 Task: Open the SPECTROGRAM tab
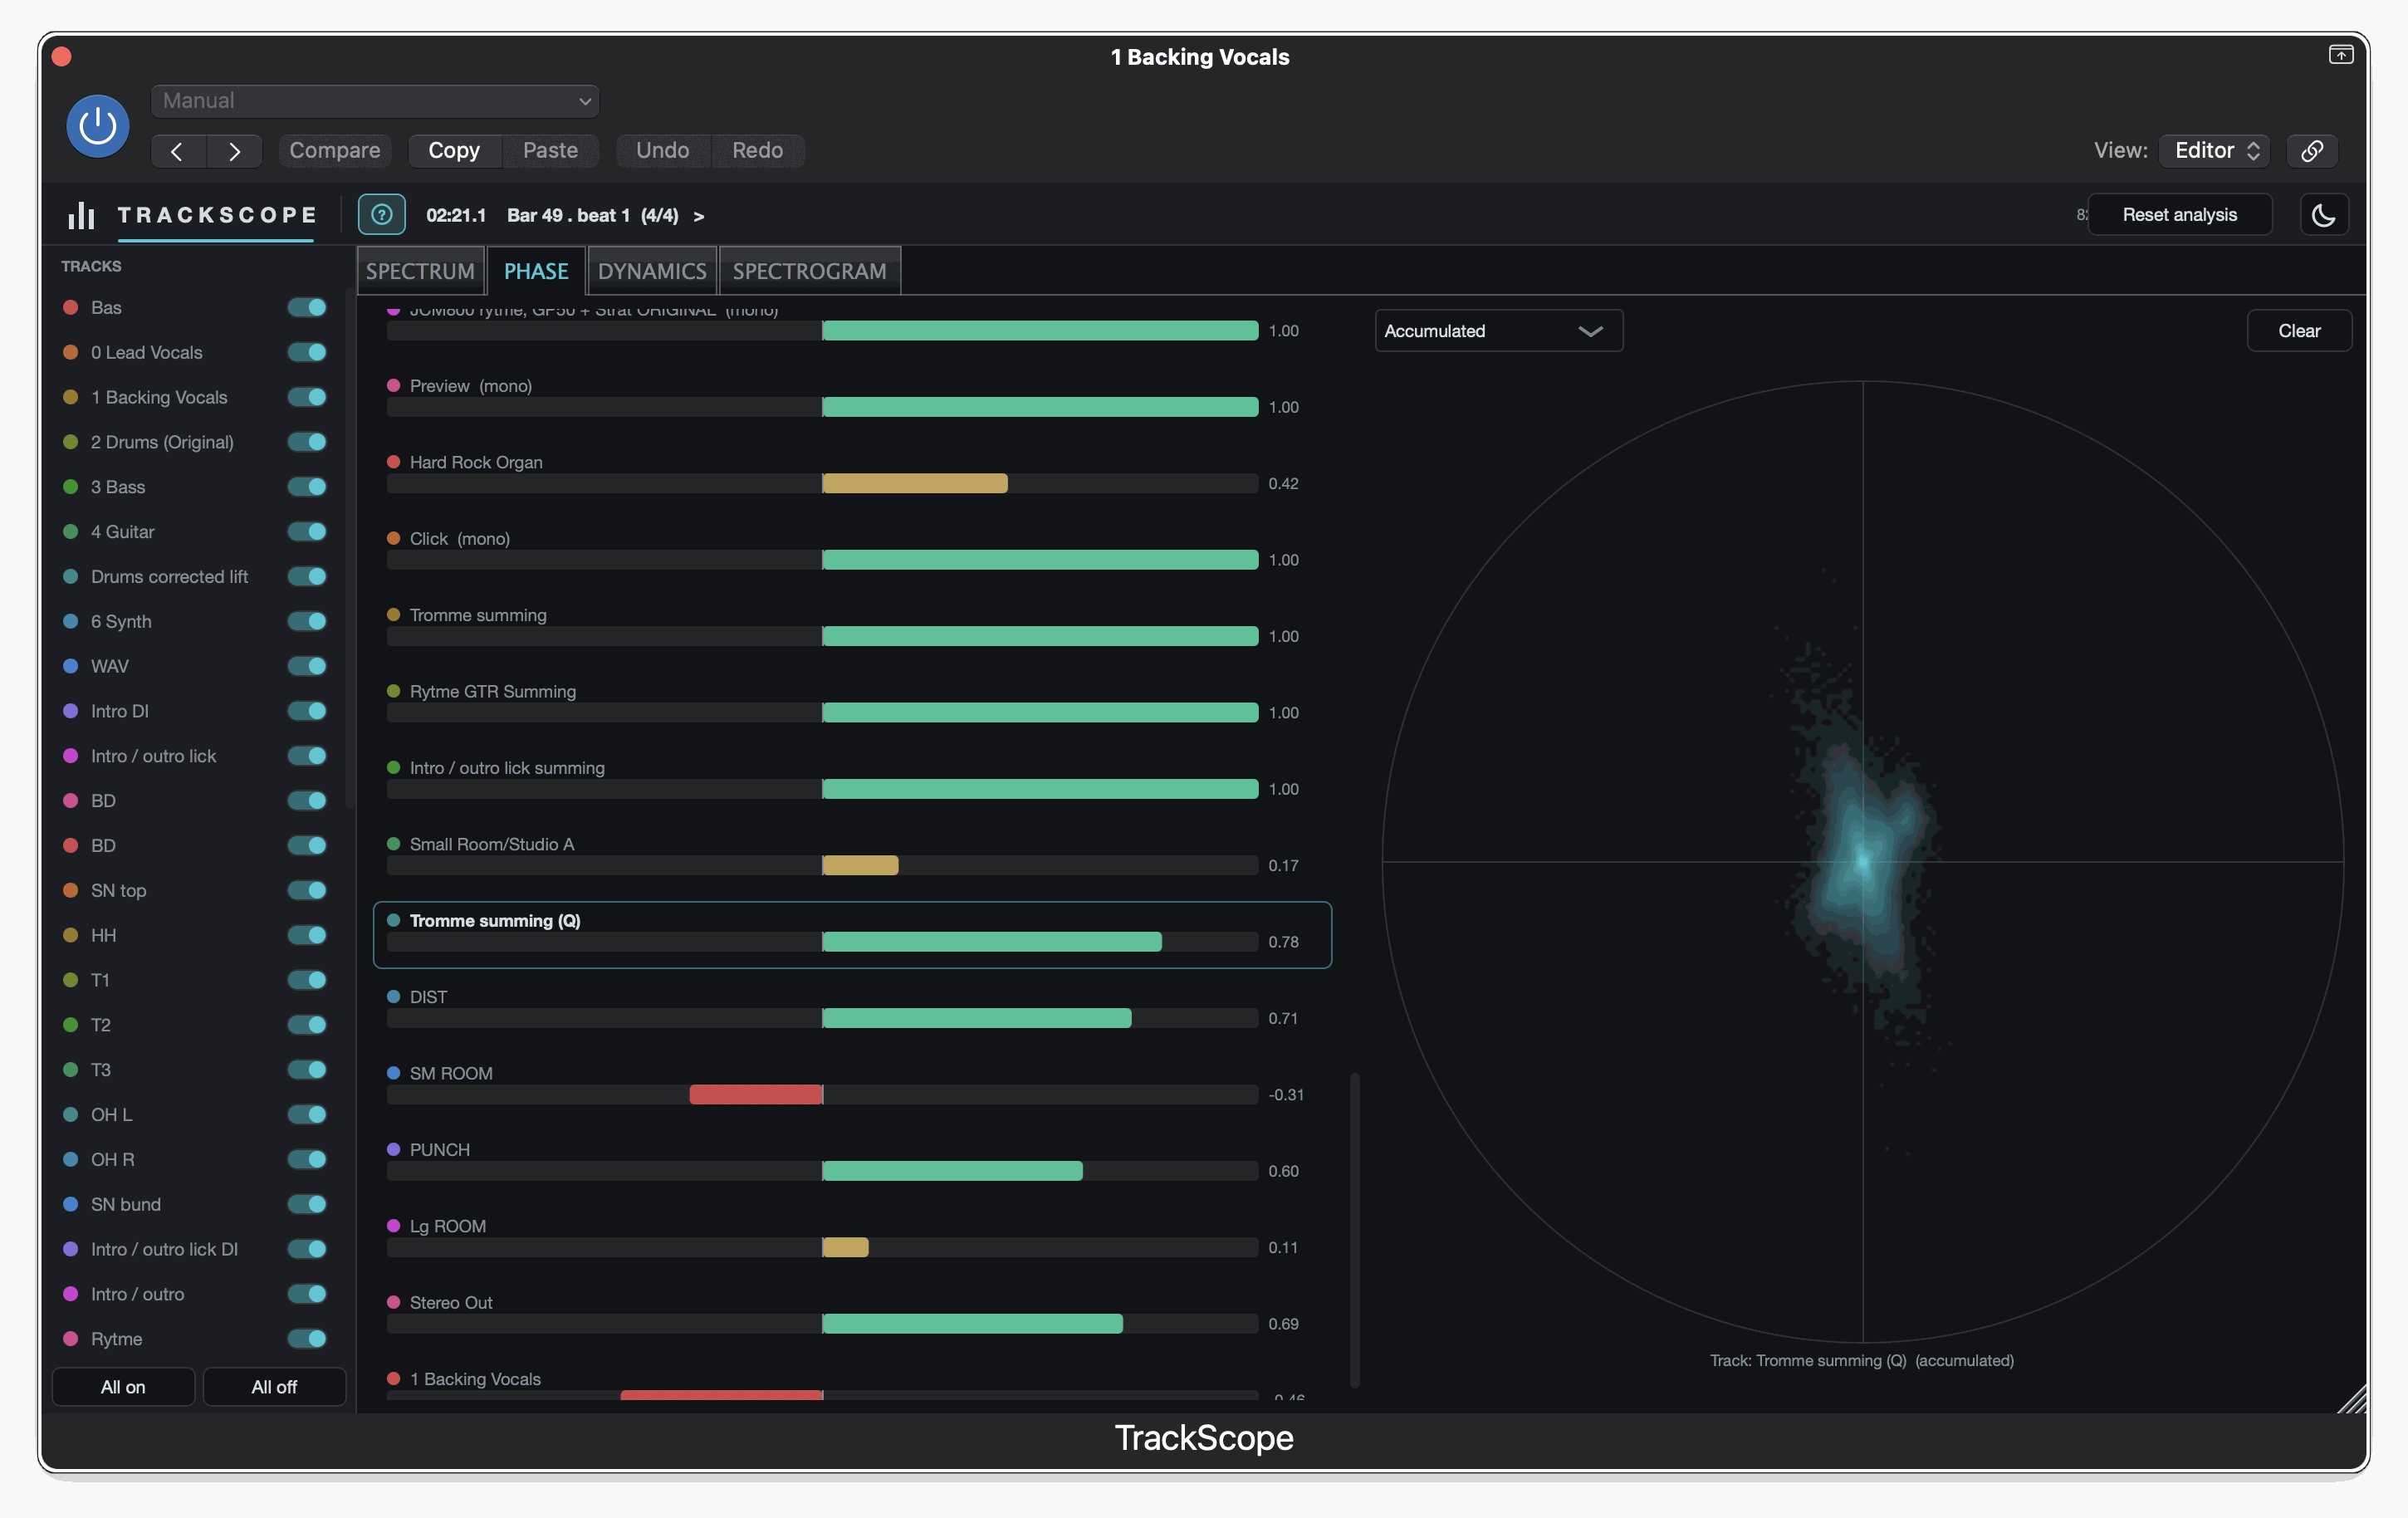pyautogui.click(x=809, y=271)
